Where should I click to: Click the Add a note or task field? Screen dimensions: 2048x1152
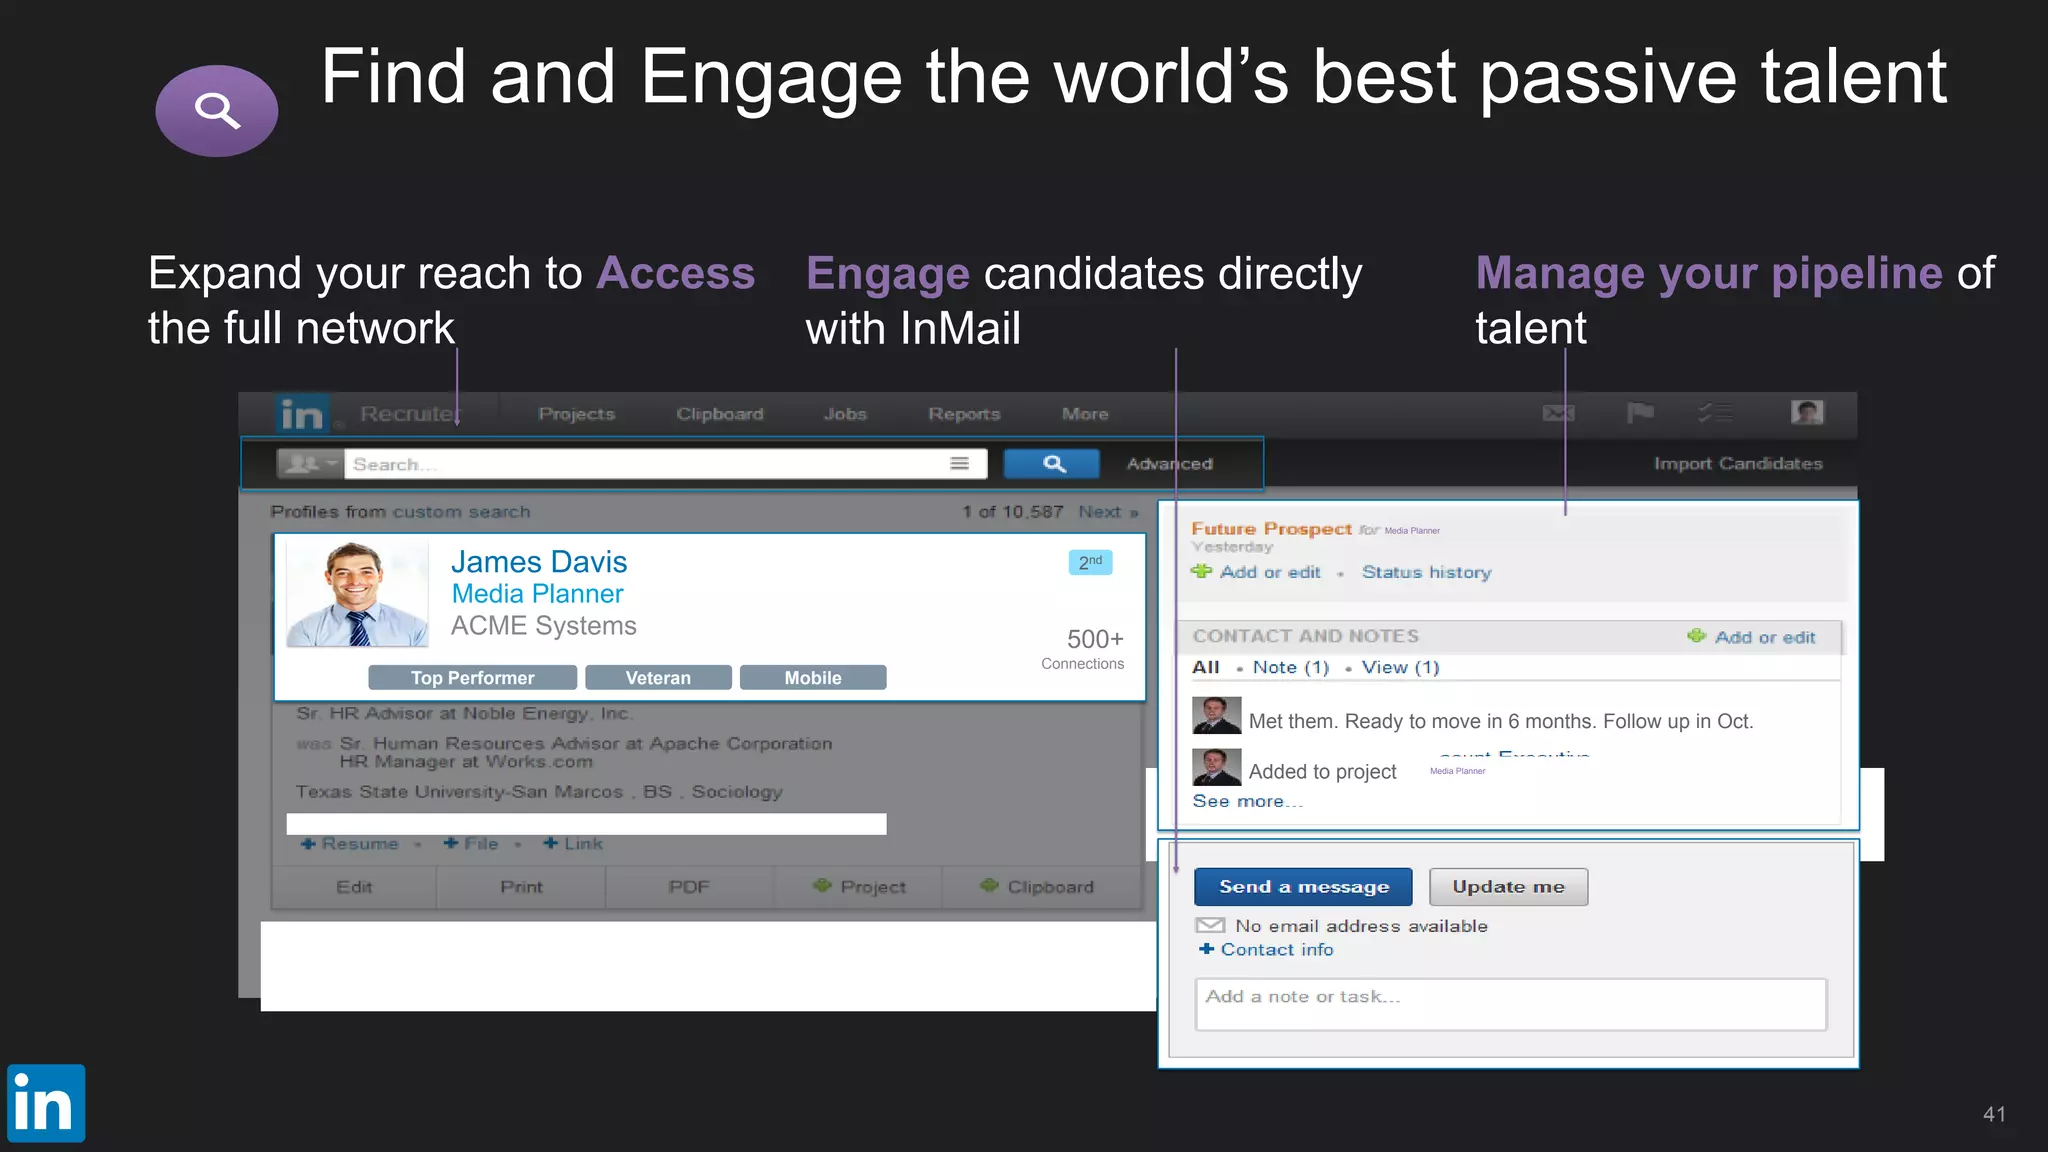point(1511,1005)
